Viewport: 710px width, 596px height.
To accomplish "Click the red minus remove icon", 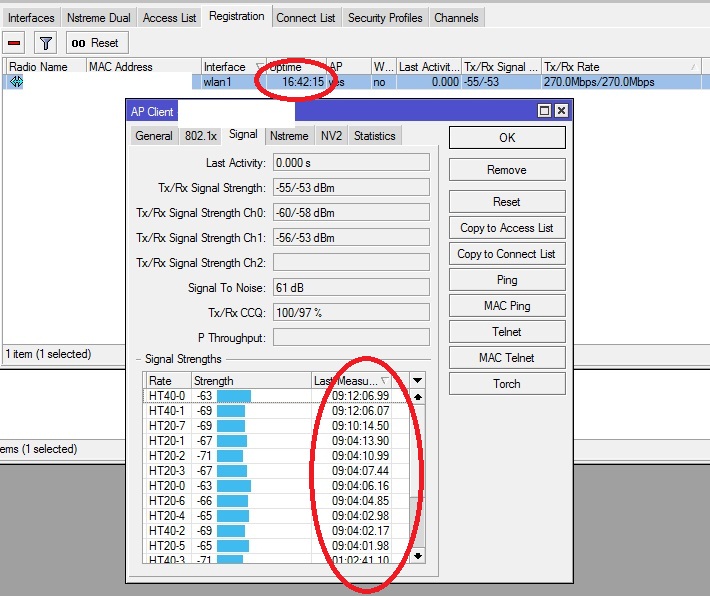I will tap(14, 43).
